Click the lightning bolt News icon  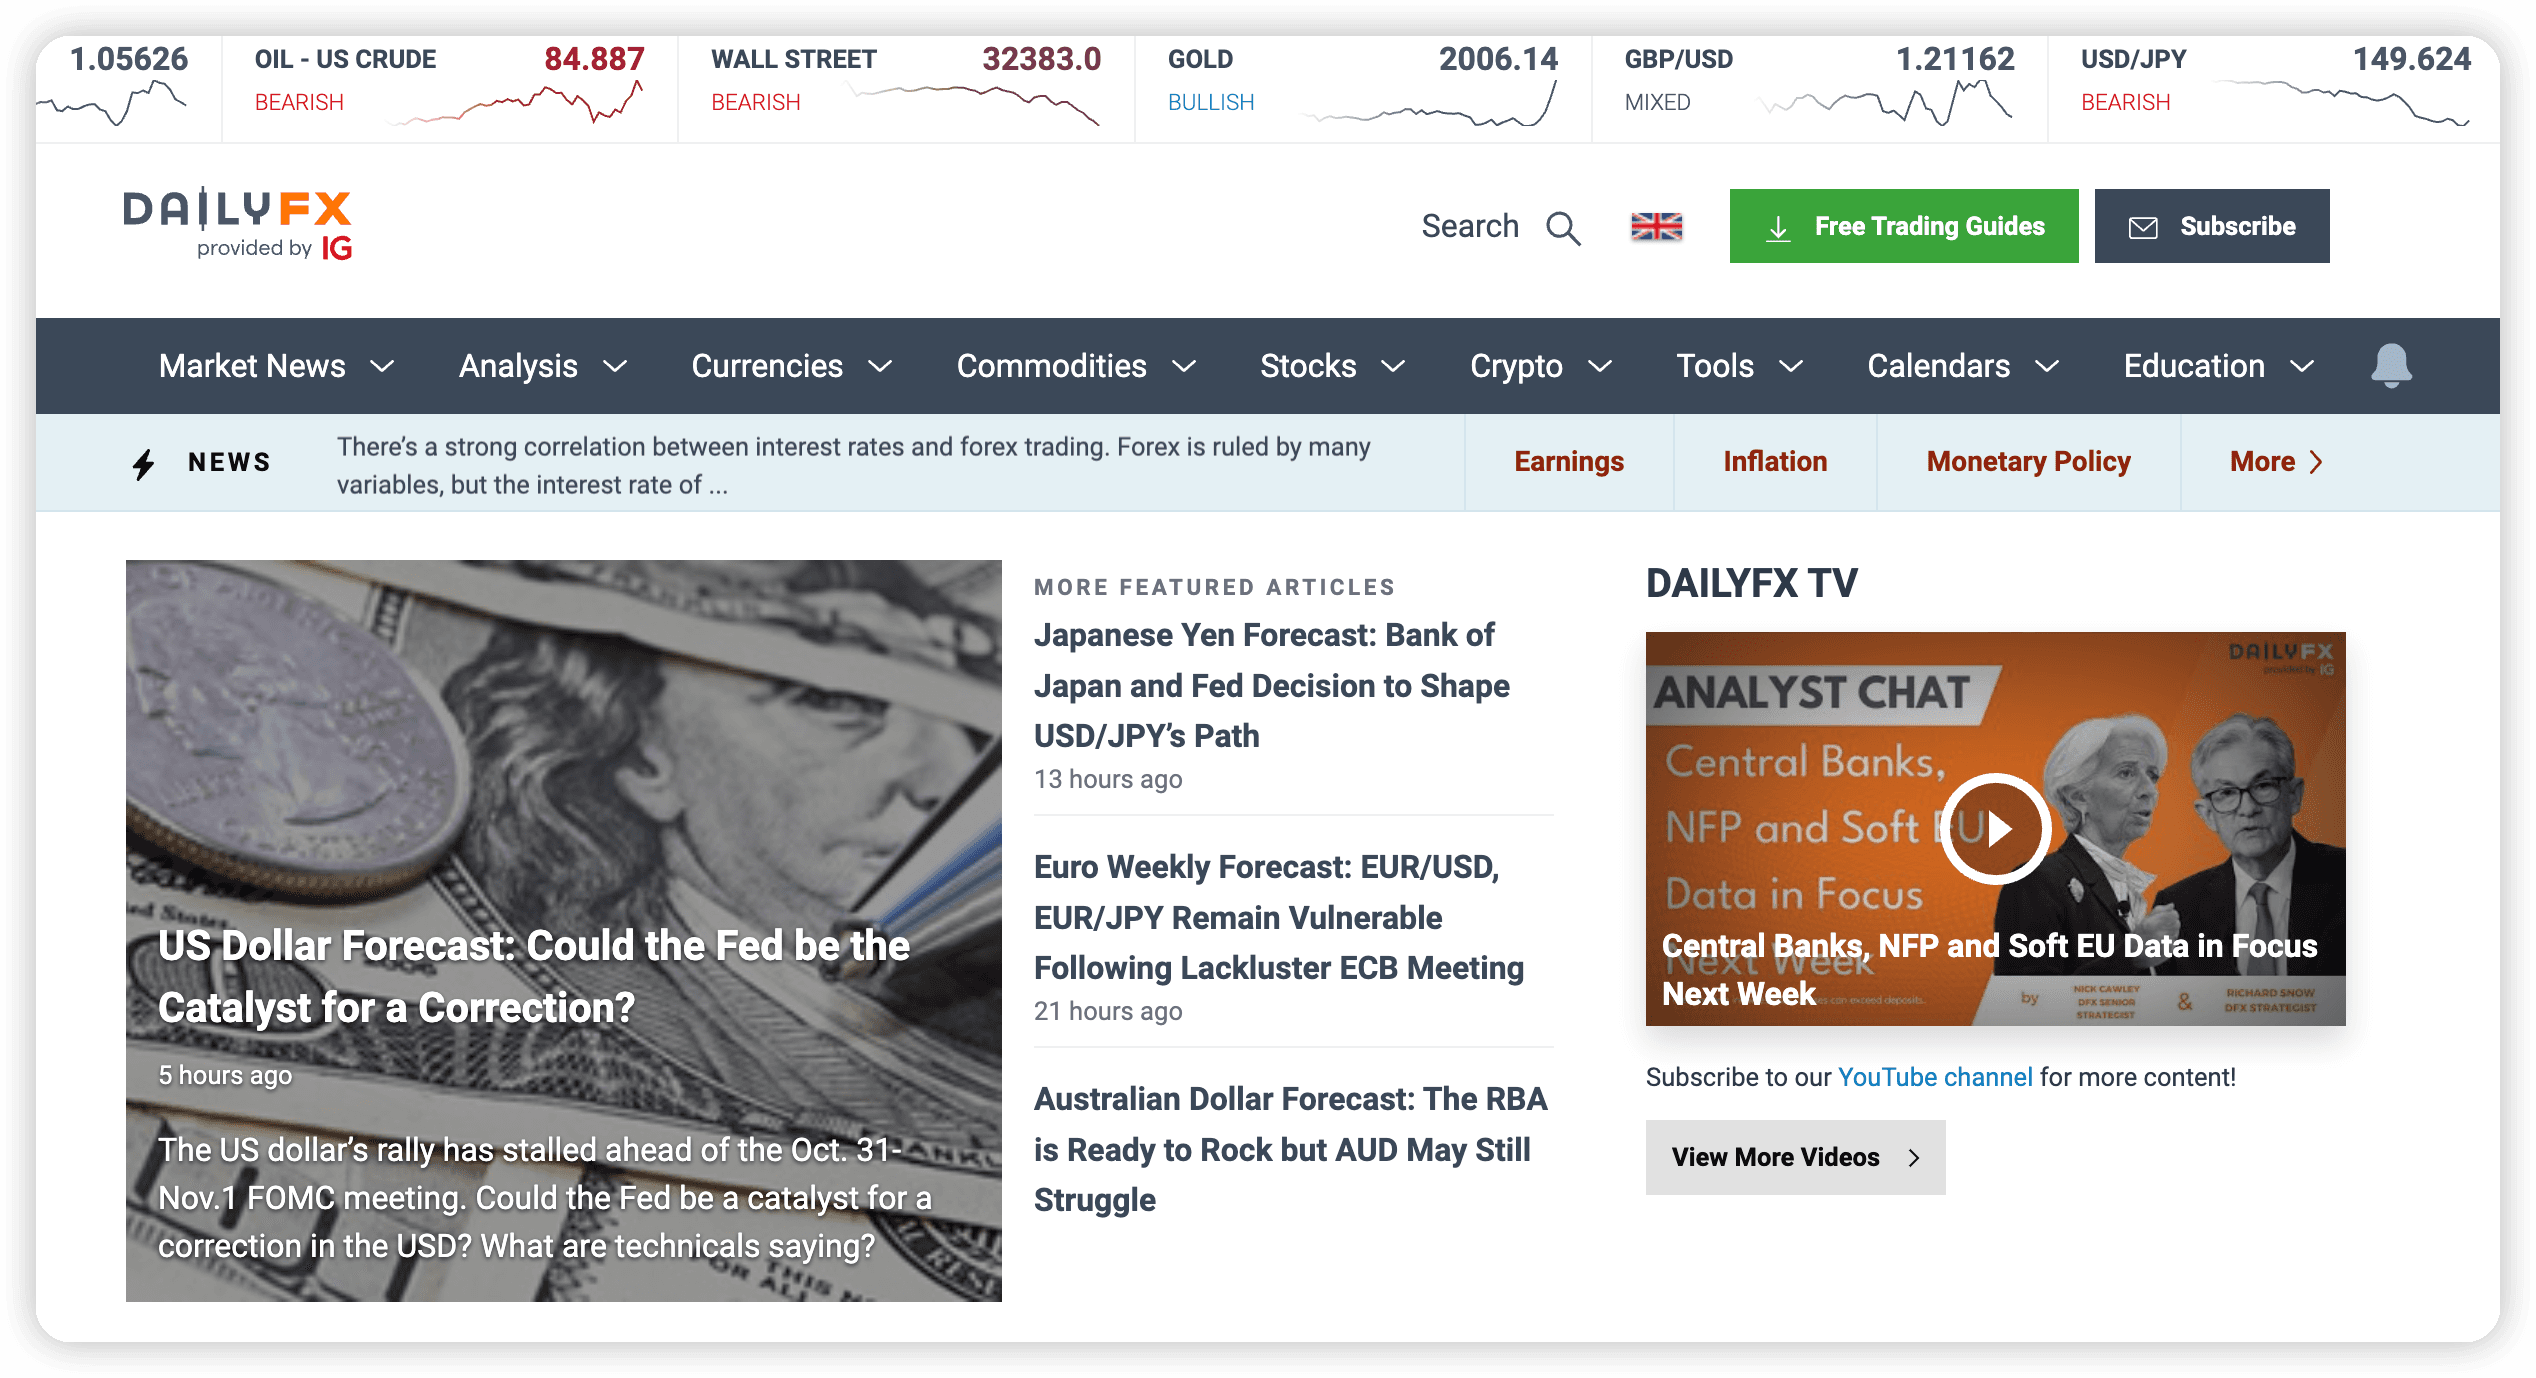click(x=144, y=463)
